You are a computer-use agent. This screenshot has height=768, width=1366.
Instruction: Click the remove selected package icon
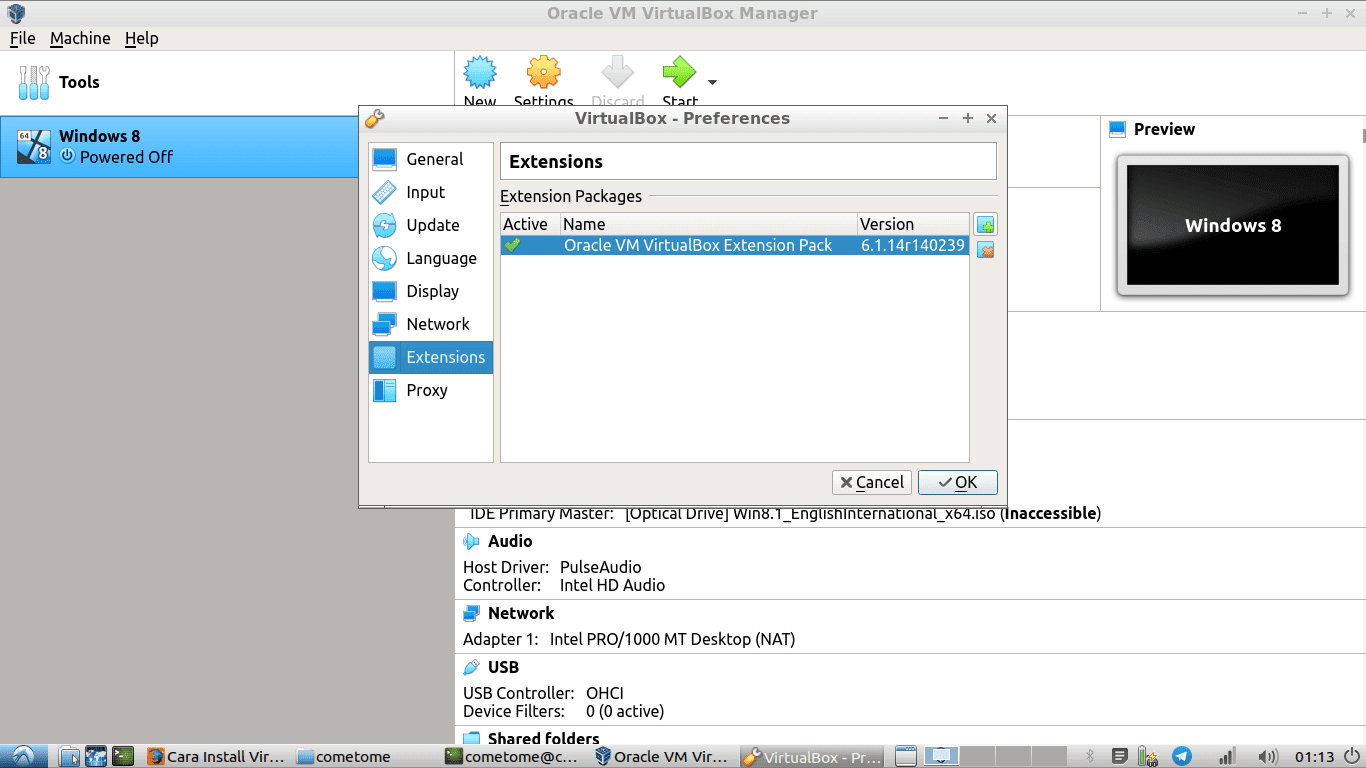click(x=986, y=250)
